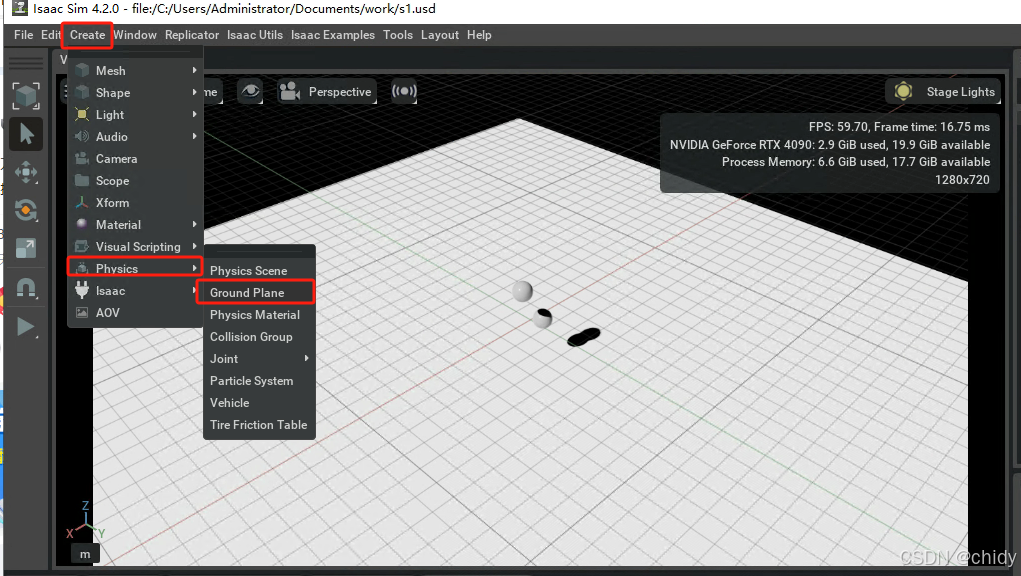The image size is (1021, 576).
Task: Open the Isaac Examples menu
Action: click(332, 34)
